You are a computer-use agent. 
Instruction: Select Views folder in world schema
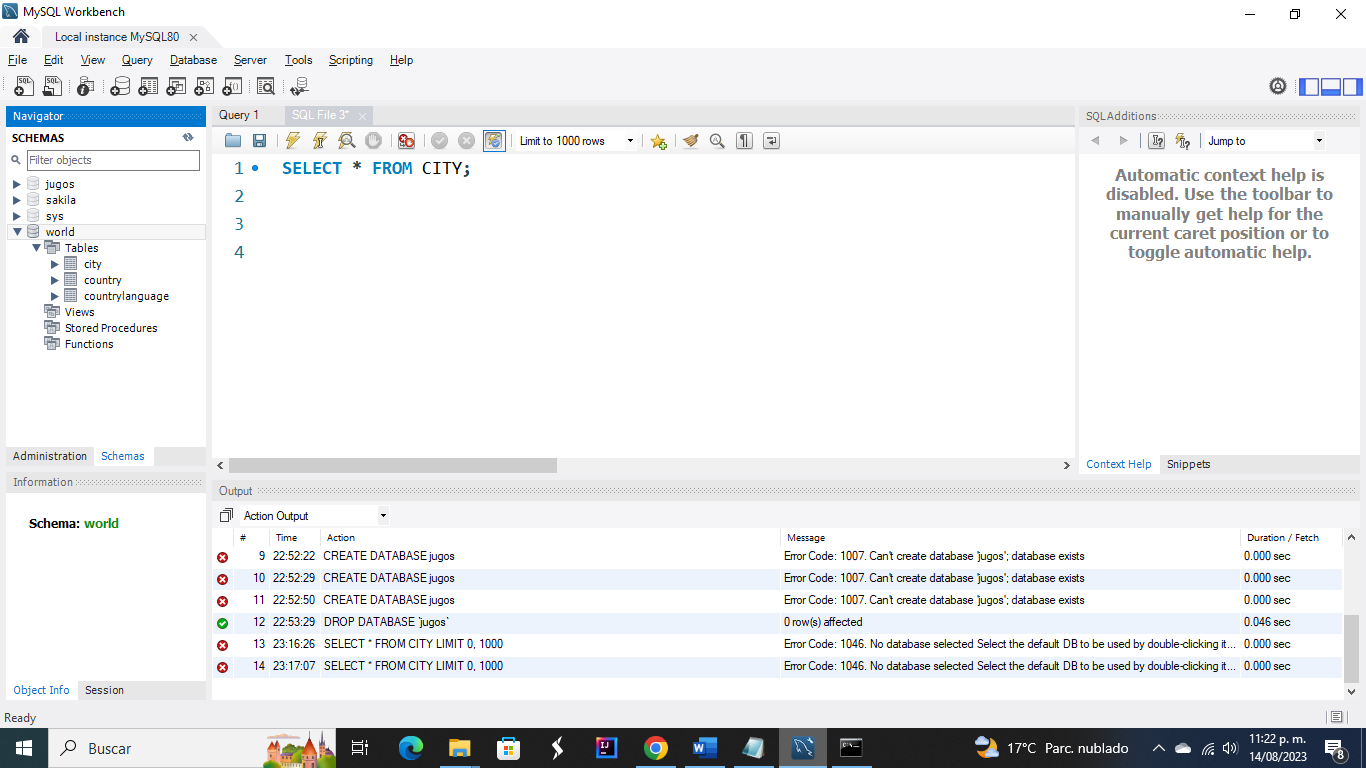[x=80, y=312]
